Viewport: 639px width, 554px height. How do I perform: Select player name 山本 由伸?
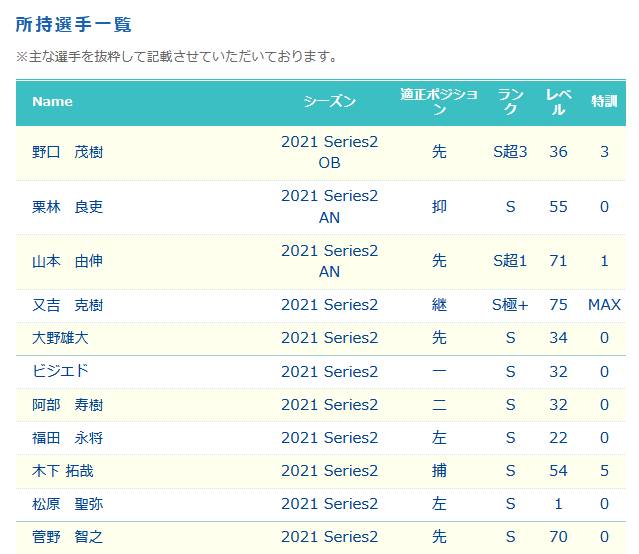(68, 261)
